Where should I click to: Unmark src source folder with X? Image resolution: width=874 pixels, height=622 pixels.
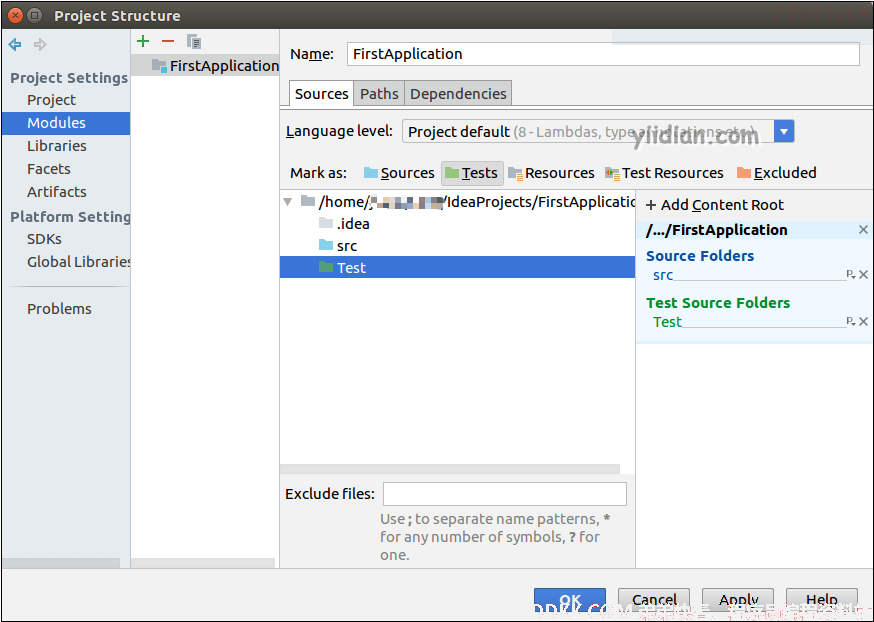tap(863, 274)
